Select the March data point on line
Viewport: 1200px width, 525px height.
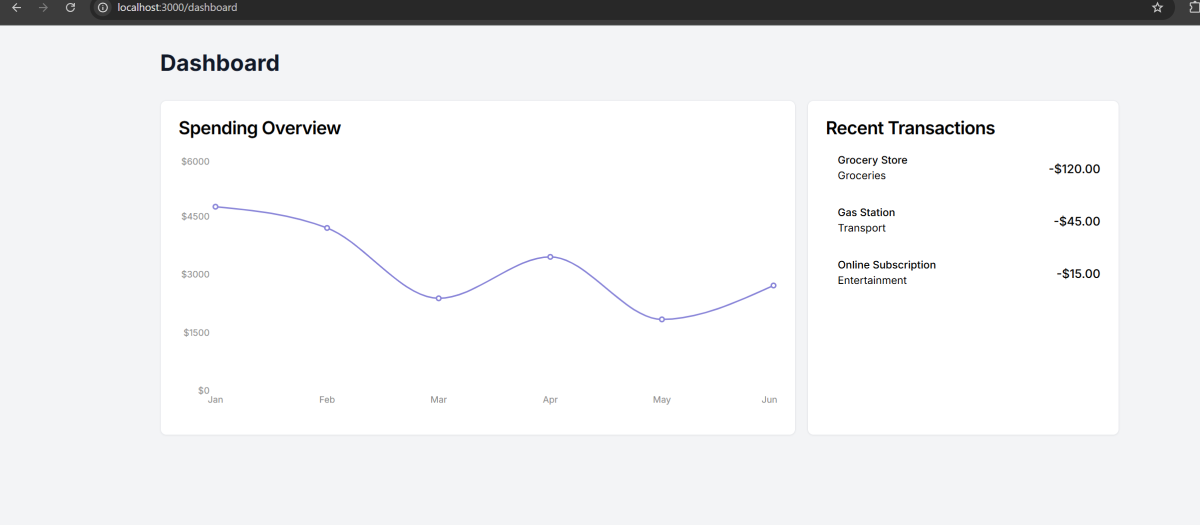click(438, 298)
